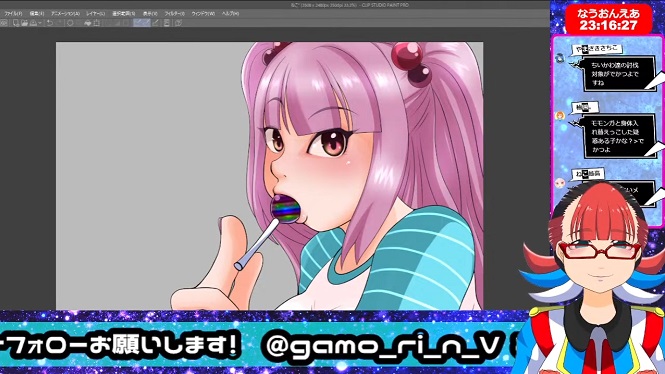Open the ウィンドウ (Window) menu
The image size is (665, 374).
pos(203,14)
